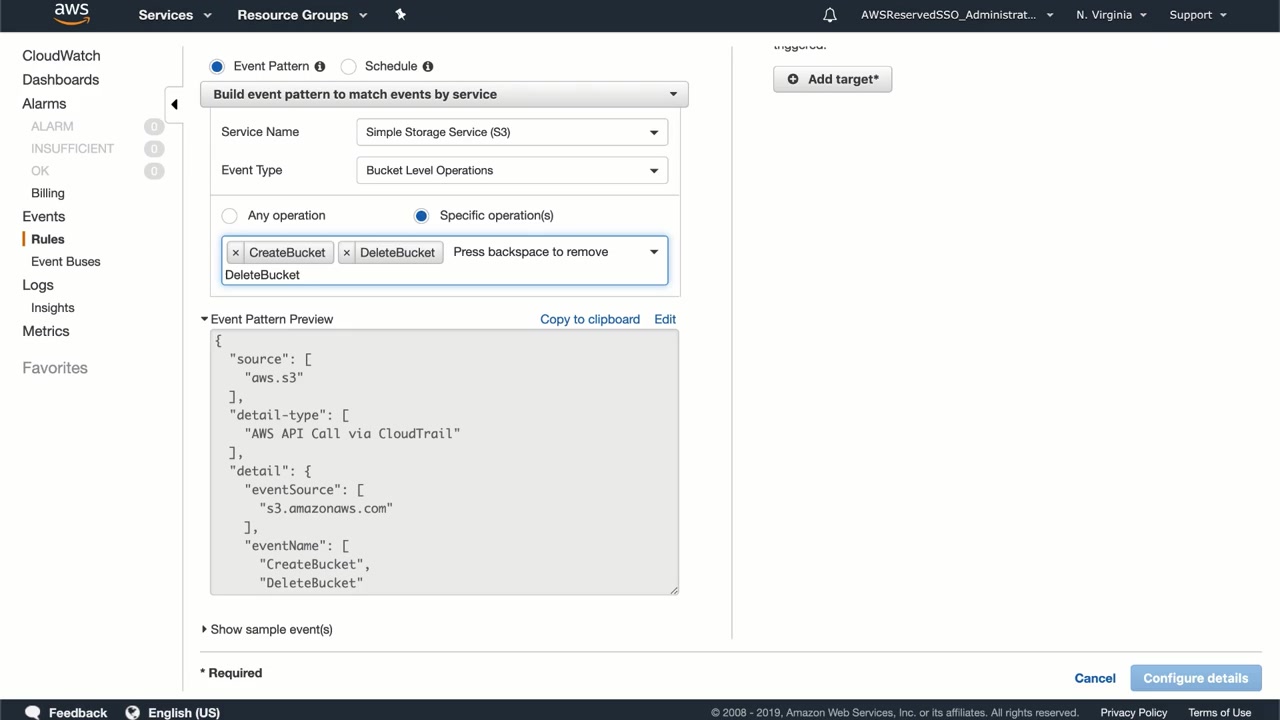
Task: Click the Add target button
Action: pyautogui.click(x=832, y=79)
